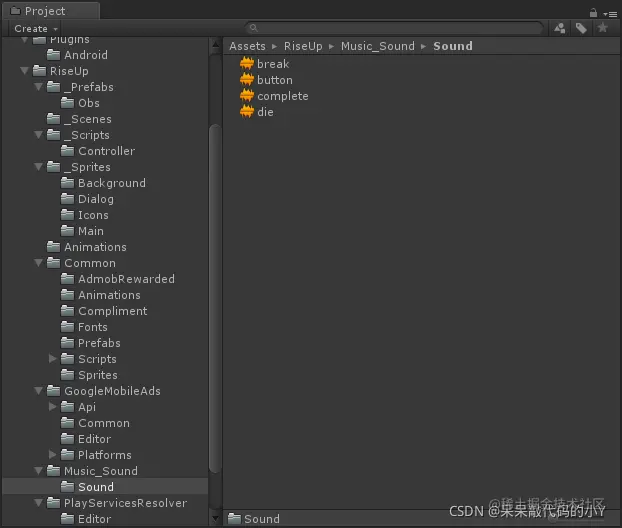This screenshot has width=622, height=528.
Task: Focus the project search field
Action: click(x=394, y=28)
